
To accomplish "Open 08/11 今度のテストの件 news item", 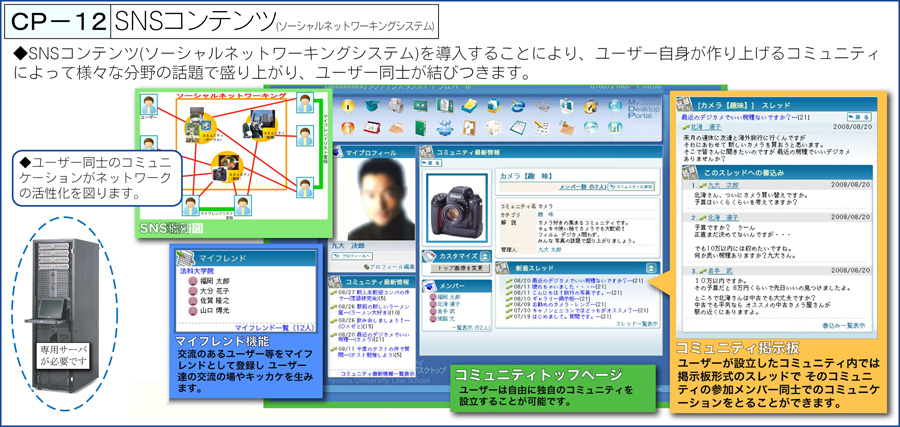I will tap(374, 351).
